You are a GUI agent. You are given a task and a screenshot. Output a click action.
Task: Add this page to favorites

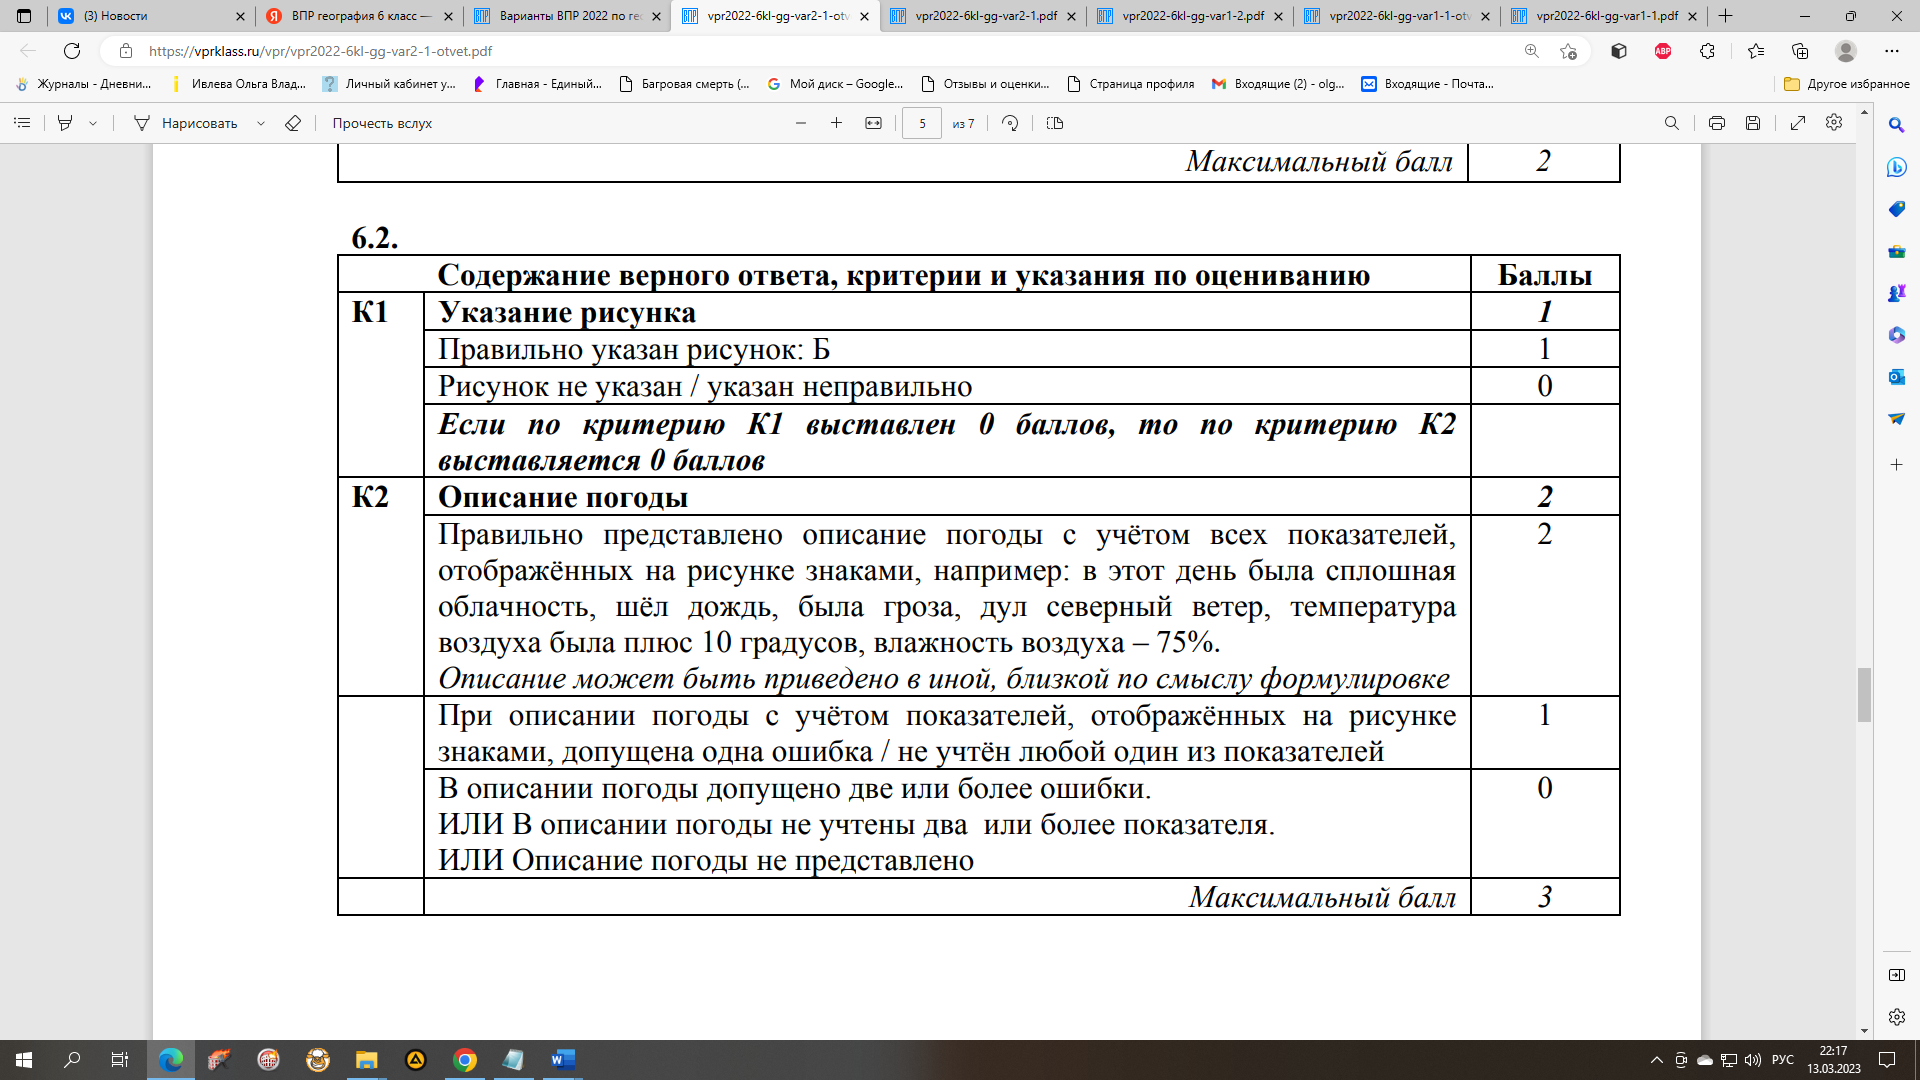click(1568, 51)
